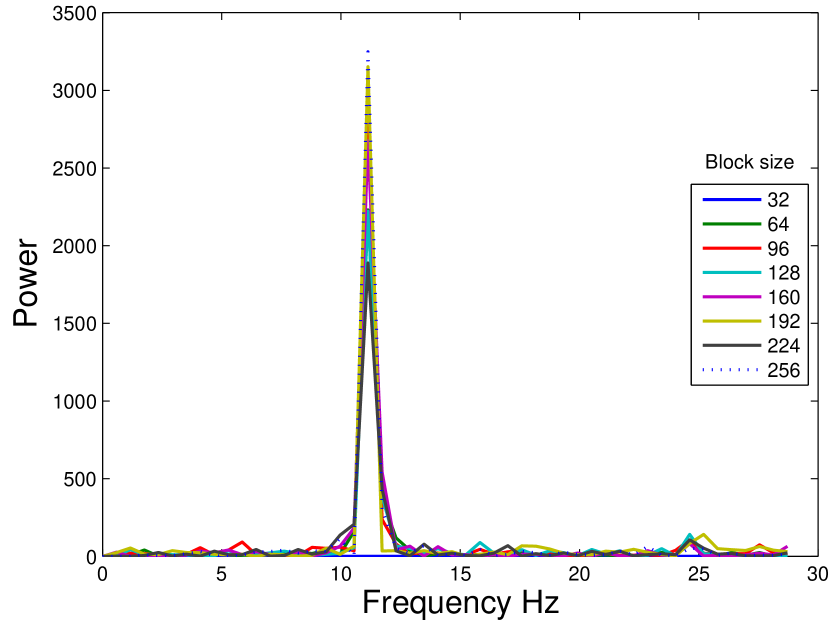Select the legend label "96"
Viewport: 830px width, 623px height.
[x=778, y=249]
